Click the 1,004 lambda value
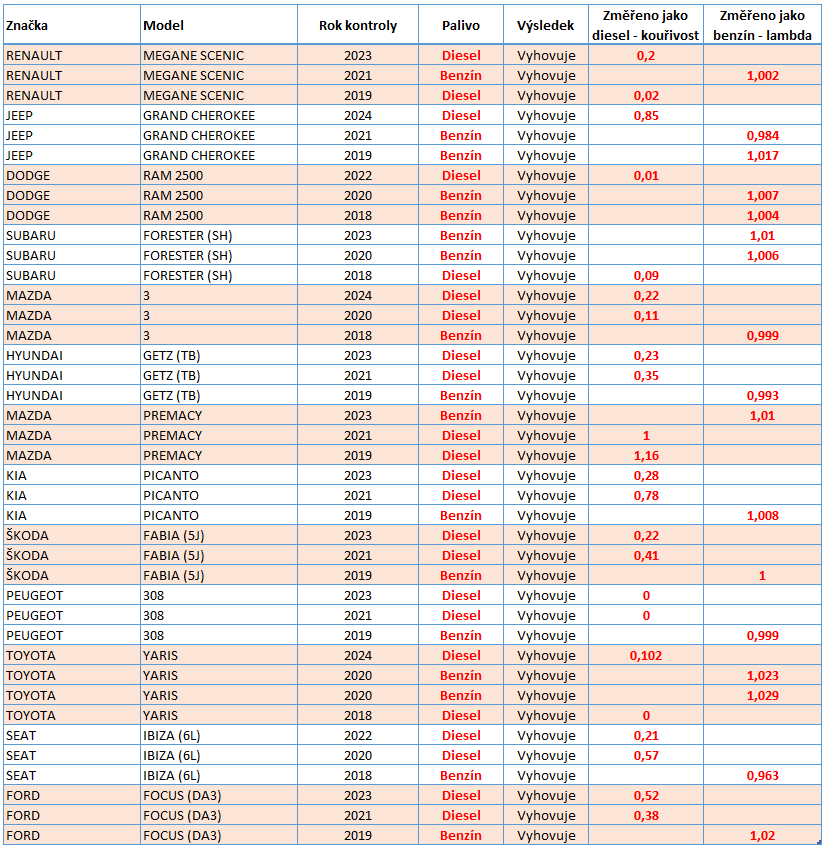This screenshot has height=850, width=828. tap(762, 216)
